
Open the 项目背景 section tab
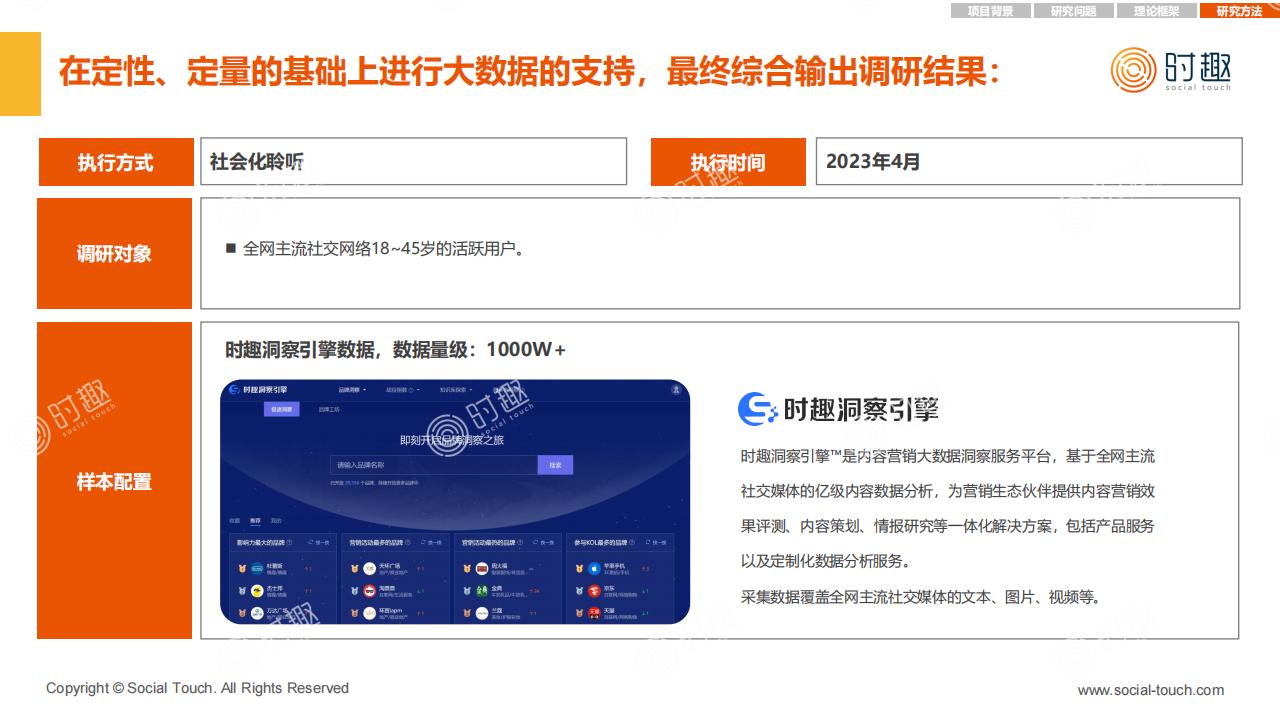[x=990, y=11]
